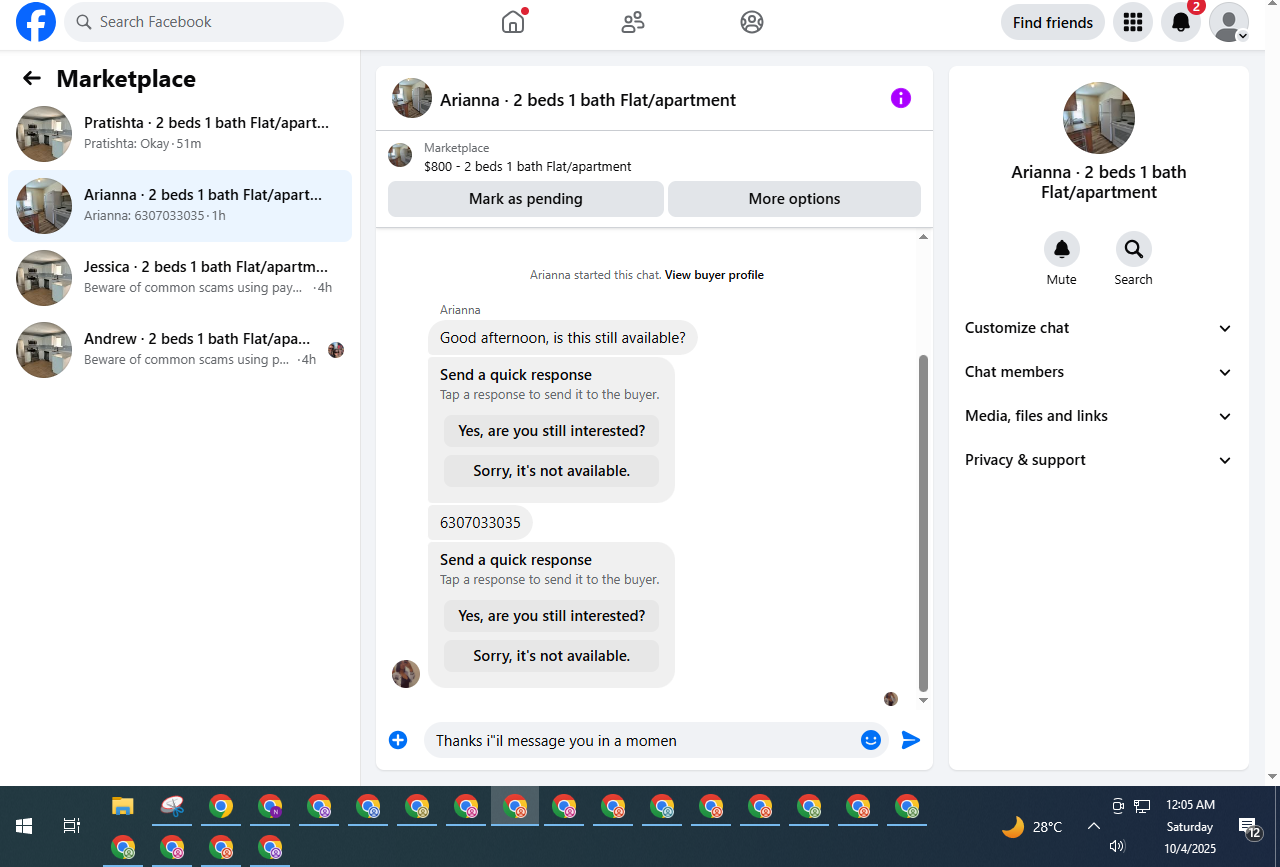Click the network icon in system tray
This screenshot has height=867, width=1280.
(1142, 806)
